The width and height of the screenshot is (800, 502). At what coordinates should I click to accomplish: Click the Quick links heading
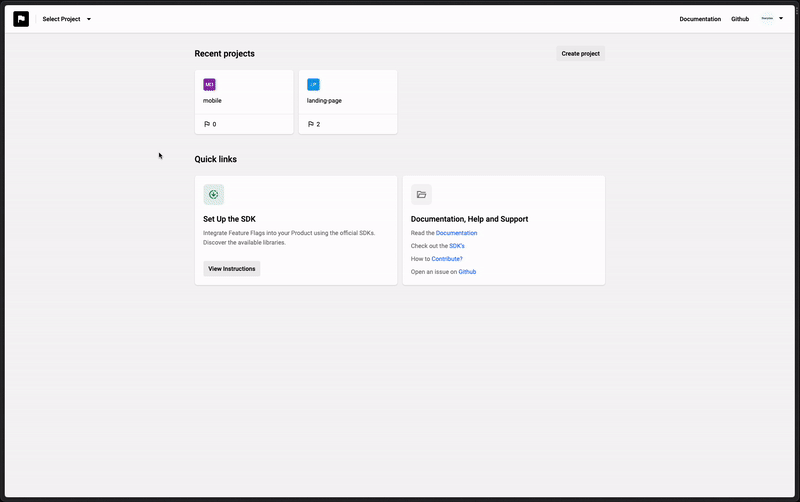(215, 159)
